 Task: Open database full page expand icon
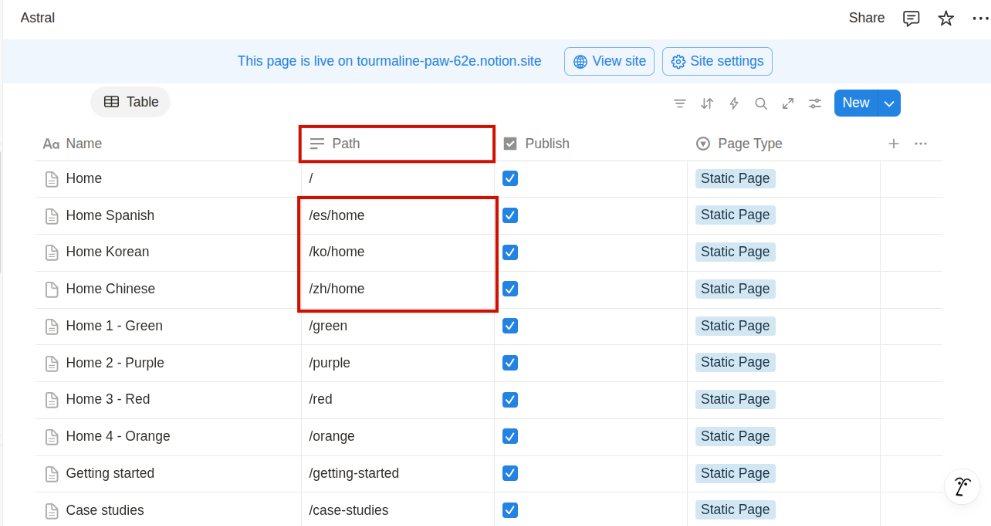click(787, 104)
